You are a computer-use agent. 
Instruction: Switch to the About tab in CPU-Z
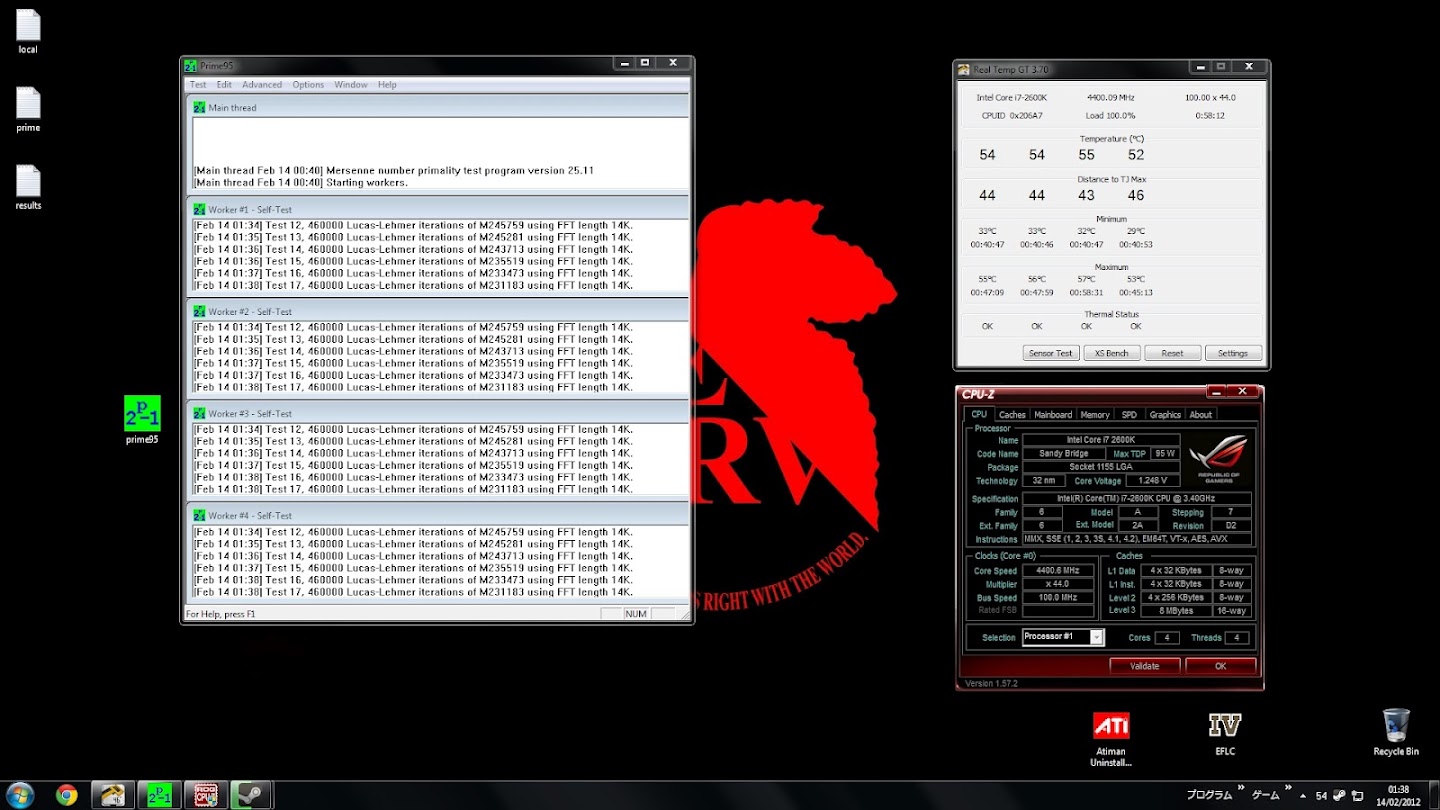[x=1201, y=415]
